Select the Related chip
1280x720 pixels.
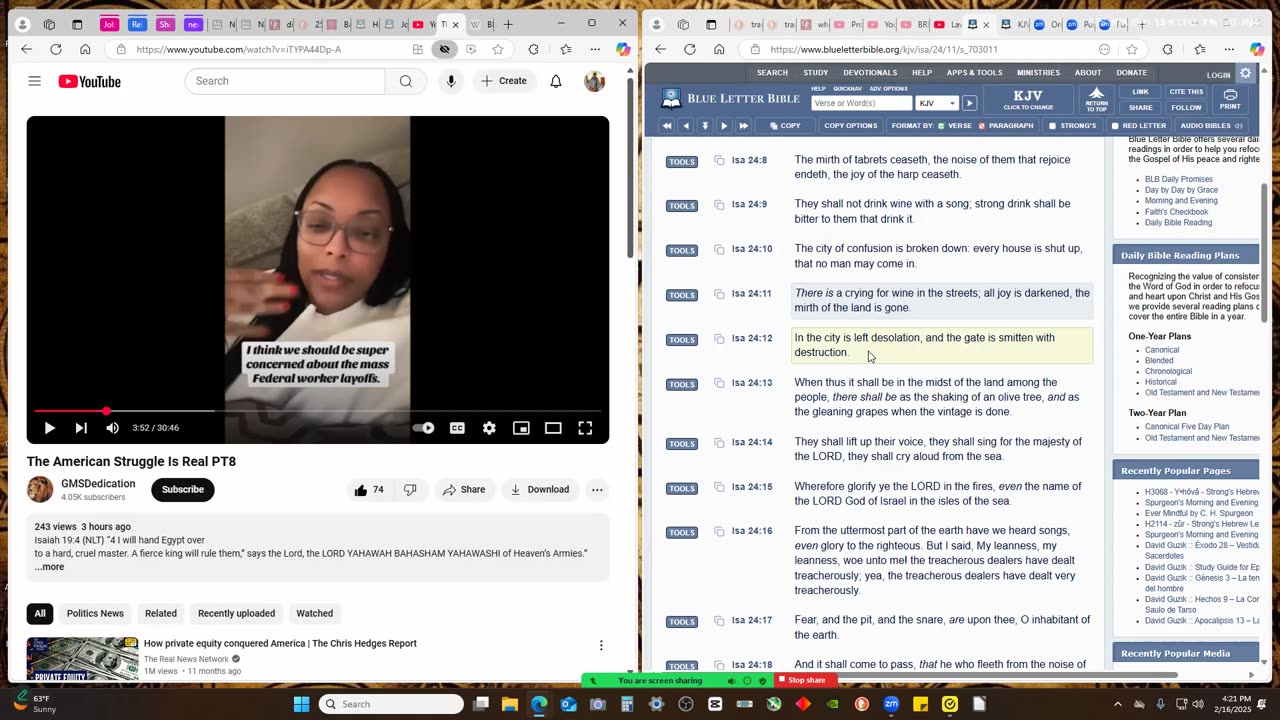click(161, 614)
